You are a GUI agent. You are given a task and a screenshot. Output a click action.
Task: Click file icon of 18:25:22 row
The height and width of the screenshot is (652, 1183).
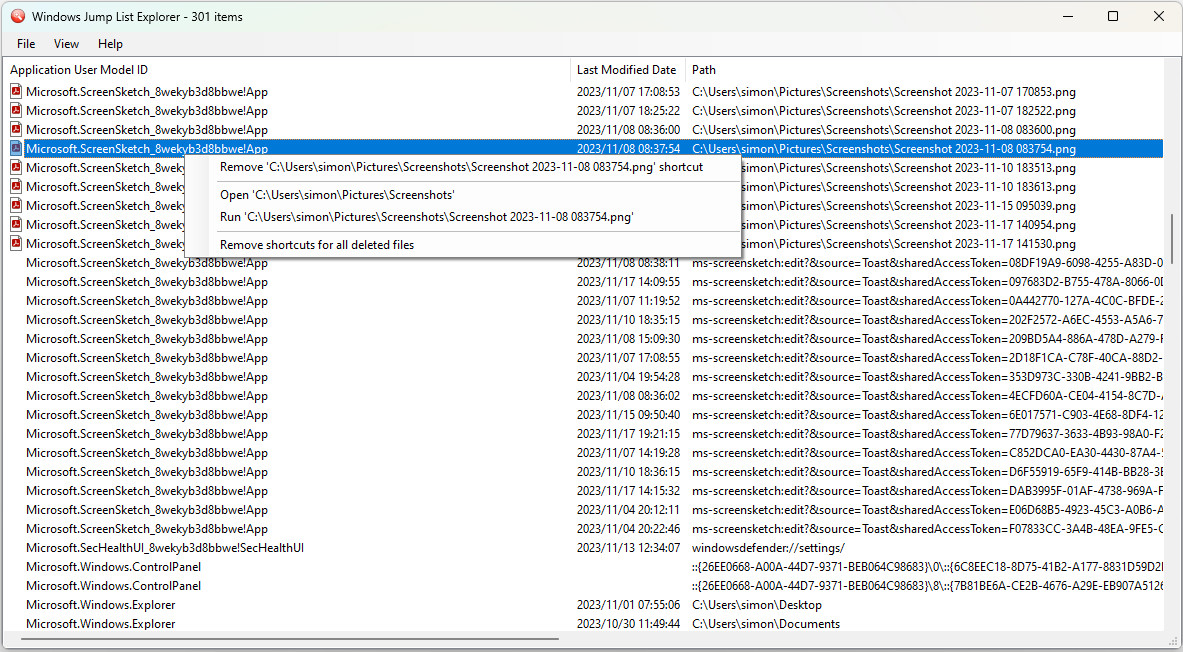(17, 110)
